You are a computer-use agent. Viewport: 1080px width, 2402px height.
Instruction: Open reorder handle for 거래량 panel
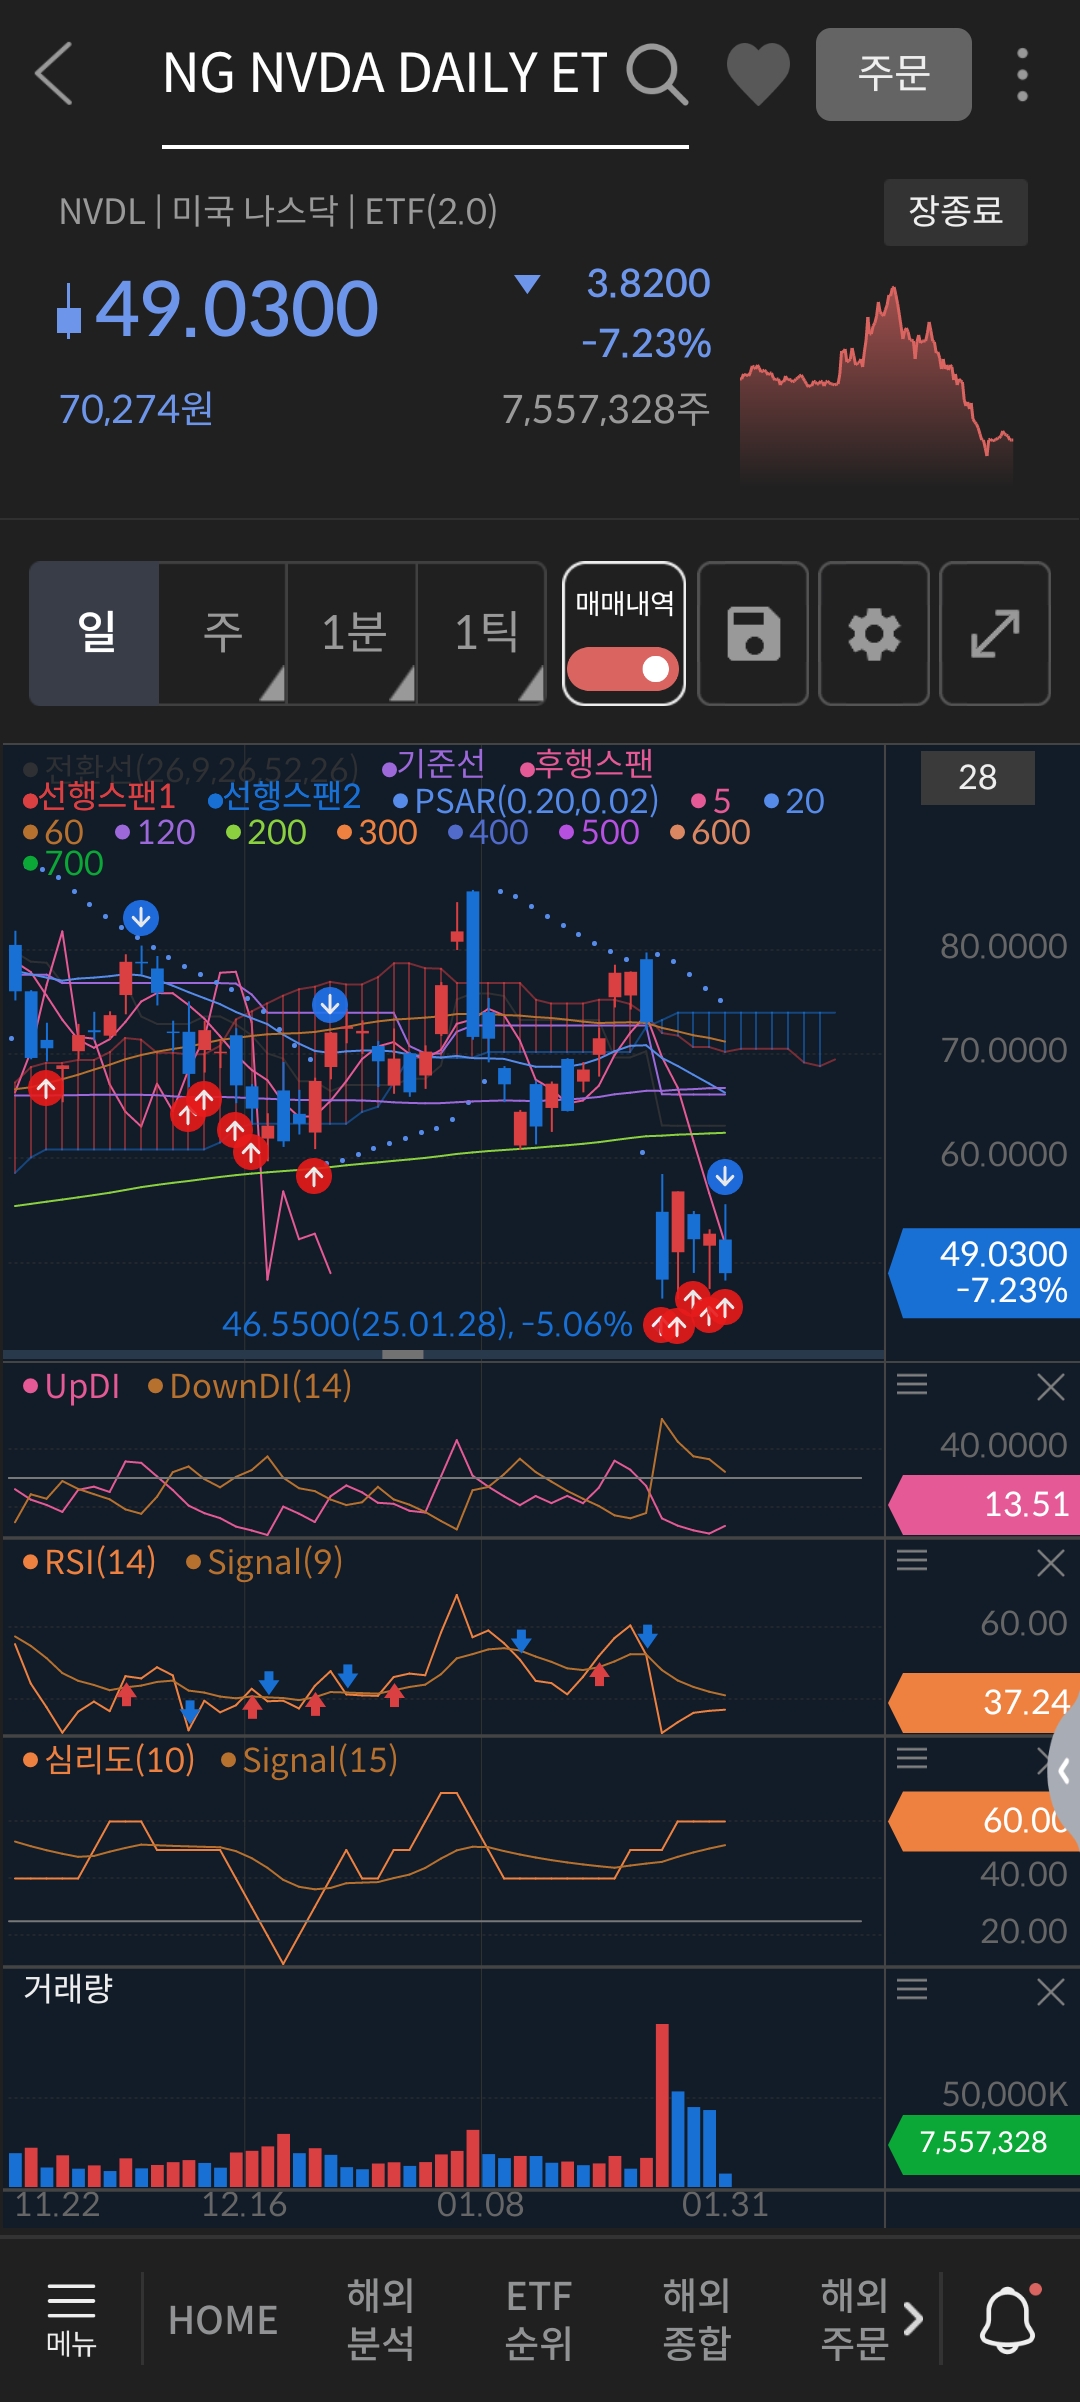coord(912,1990)
